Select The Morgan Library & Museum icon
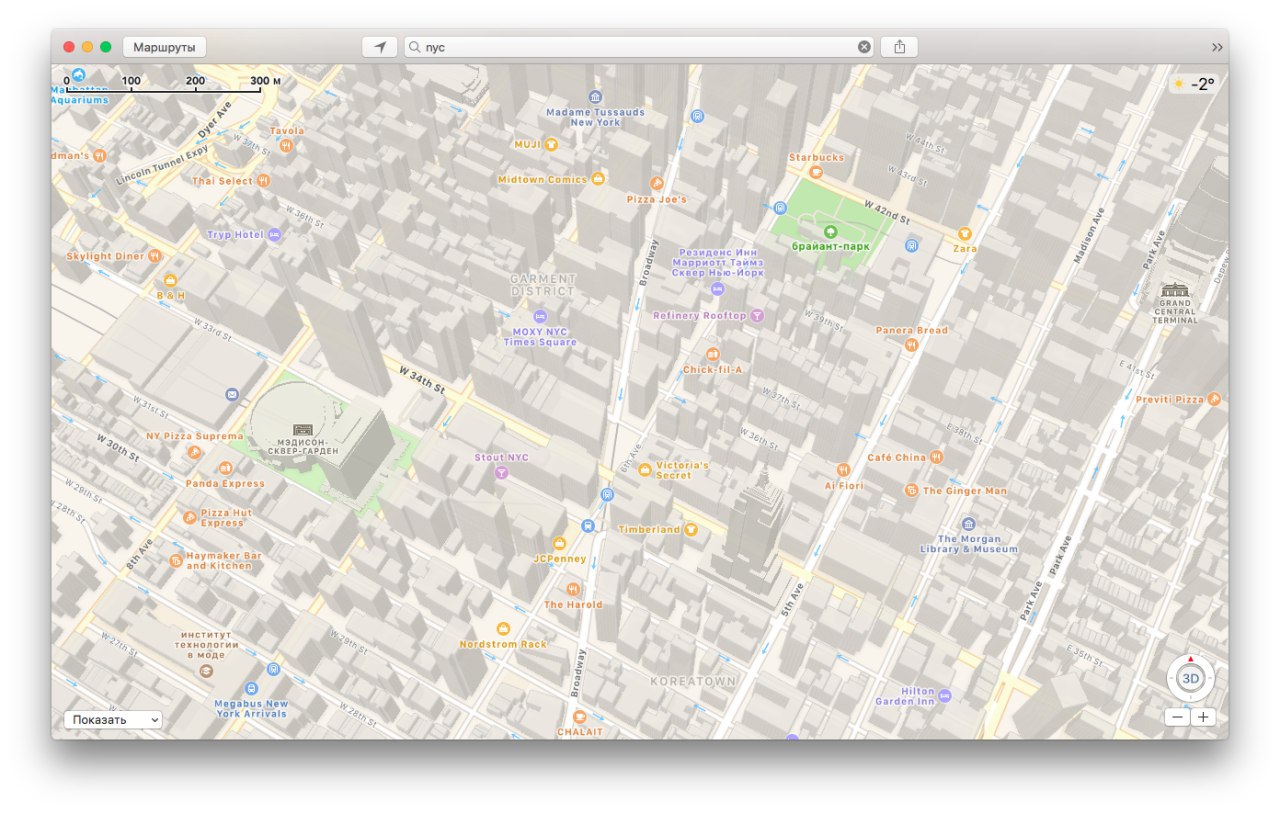1280x813 pixels. pyautogui.click(x=968, y=524)
